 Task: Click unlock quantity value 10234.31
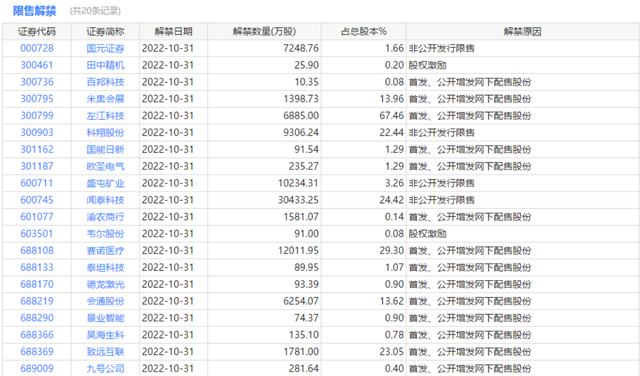(298, 183)
